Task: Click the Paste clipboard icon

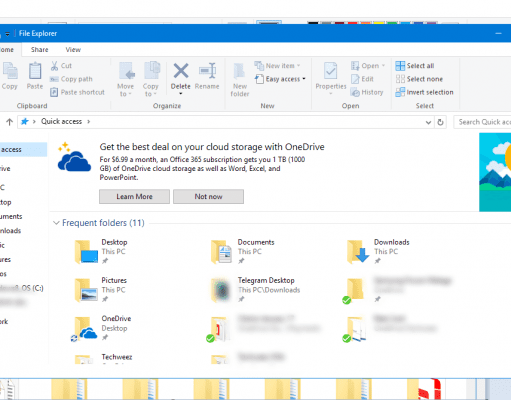Action: [x=35, y=71]
